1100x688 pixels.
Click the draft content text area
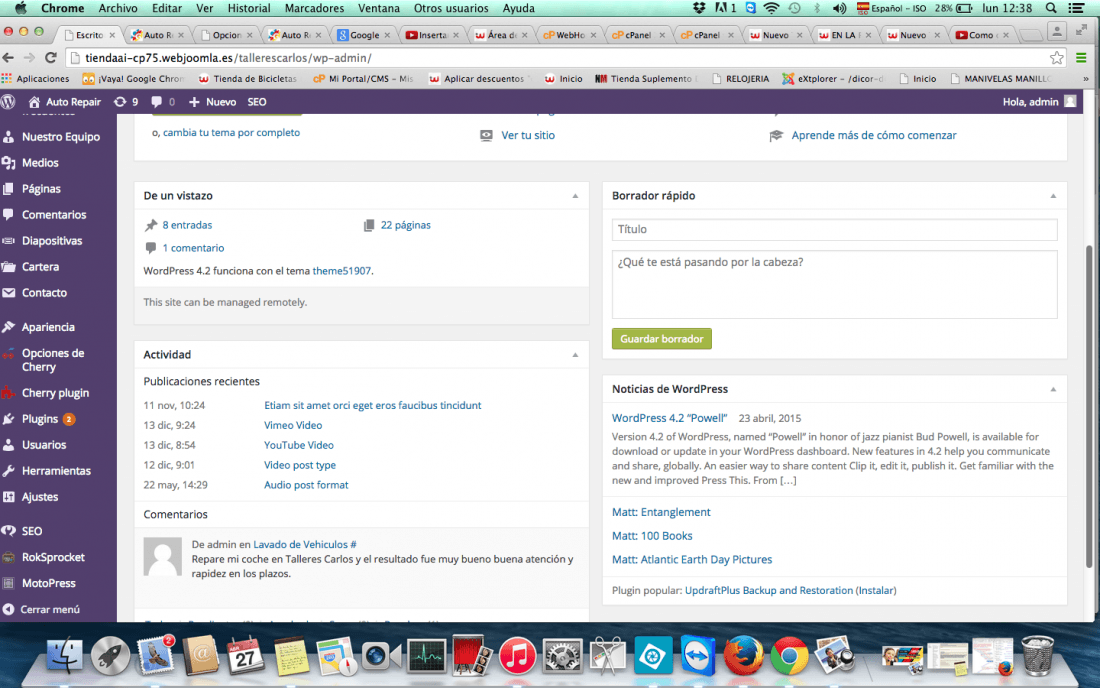point(834,284)
